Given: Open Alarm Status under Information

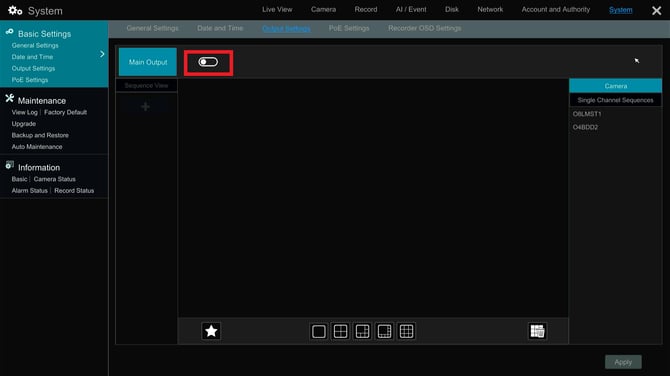Looking at the screenshot, I should 29,191.
